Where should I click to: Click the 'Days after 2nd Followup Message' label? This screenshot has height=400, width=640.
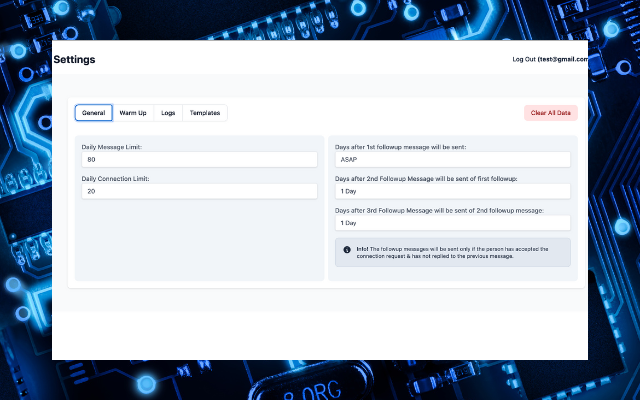click(426, 179)
